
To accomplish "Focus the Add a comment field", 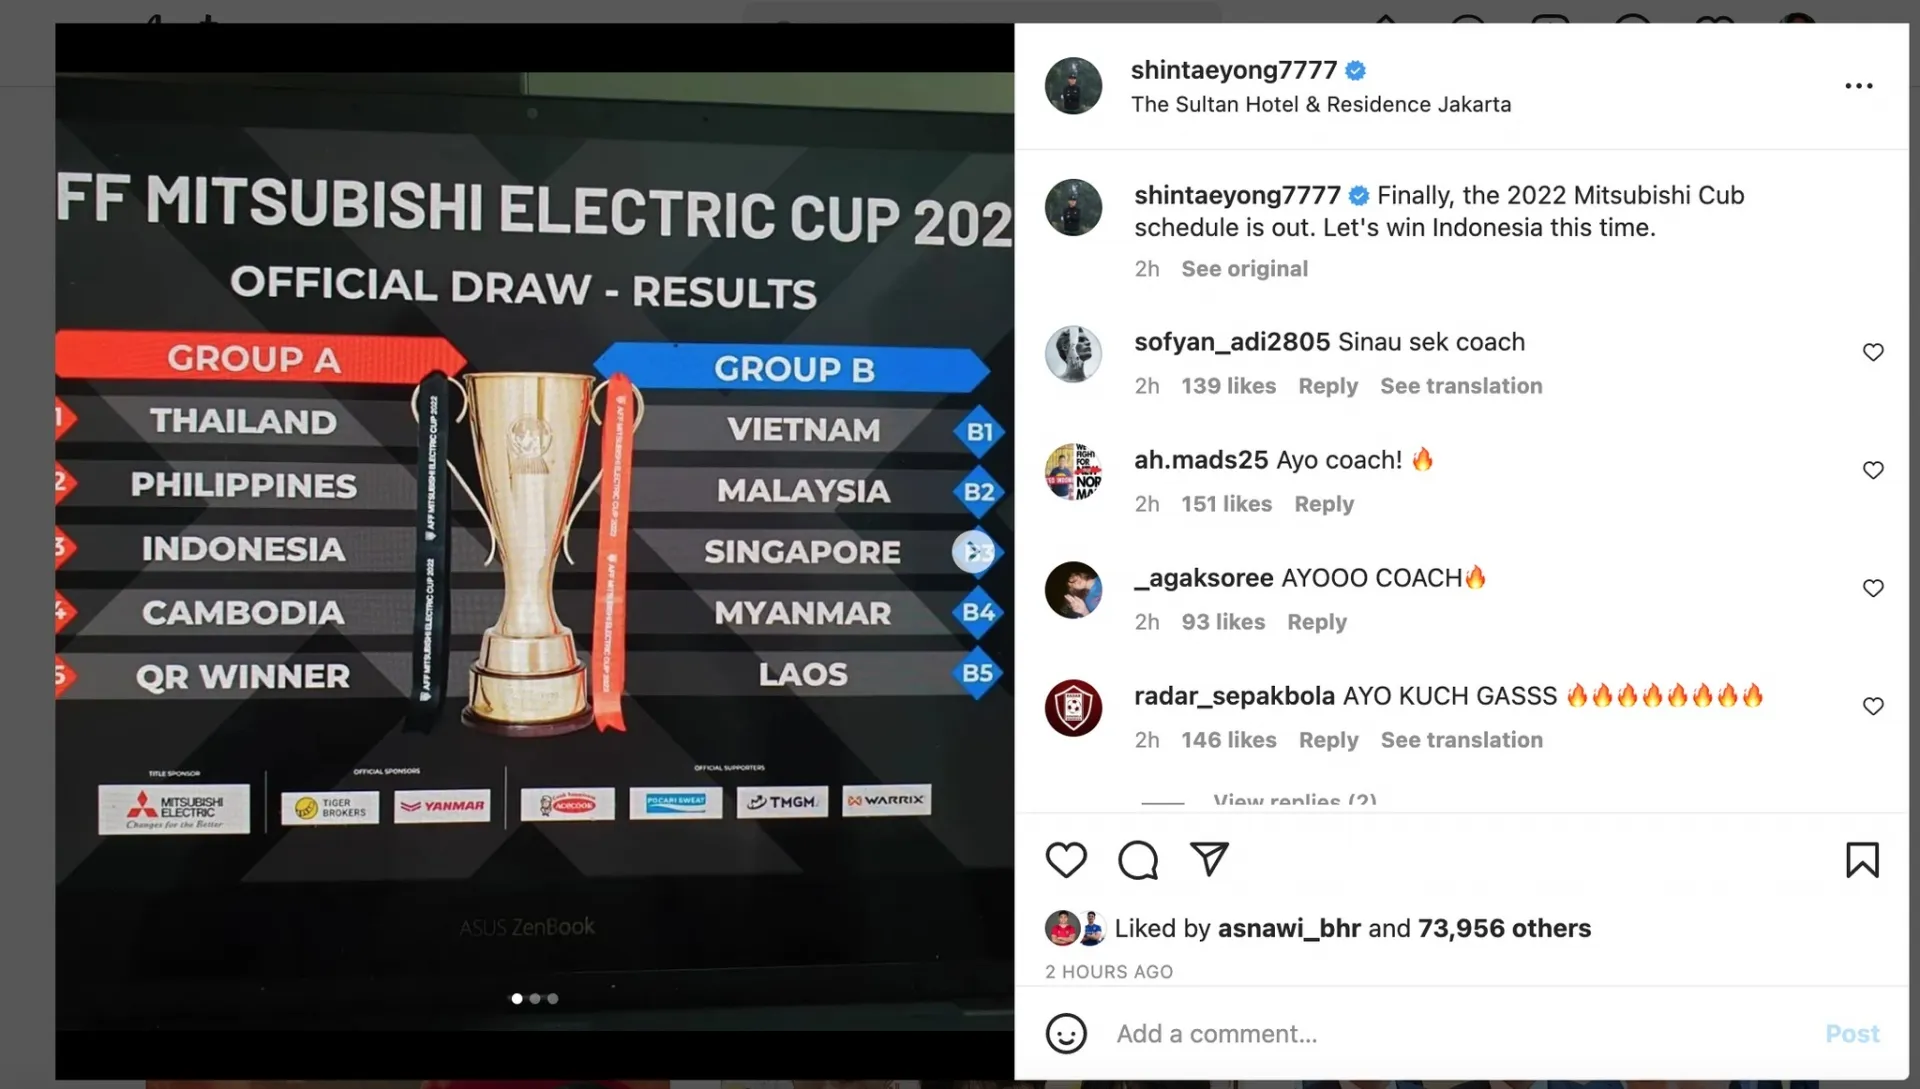I will coord(1460,1033).
